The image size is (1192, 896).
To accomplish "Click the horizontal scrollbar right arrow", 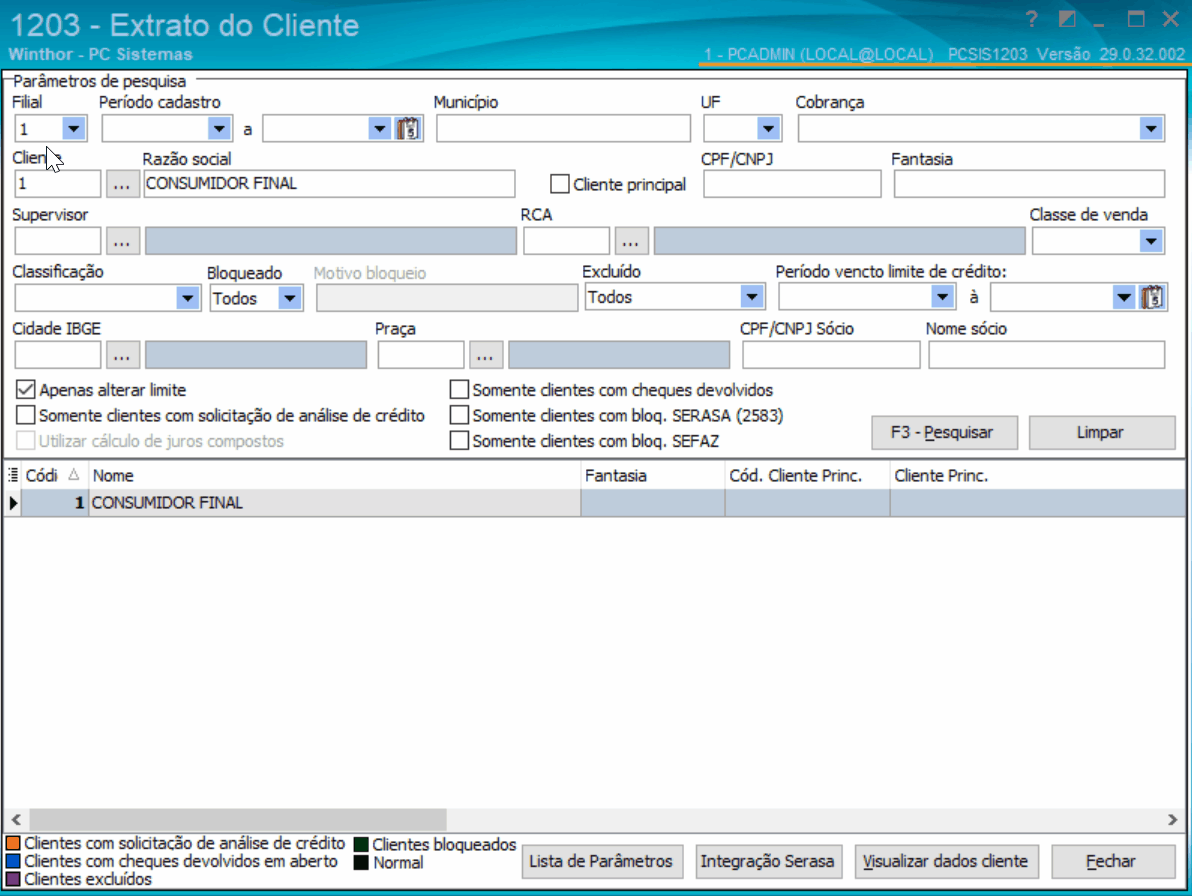I will tap(1172, 819).
